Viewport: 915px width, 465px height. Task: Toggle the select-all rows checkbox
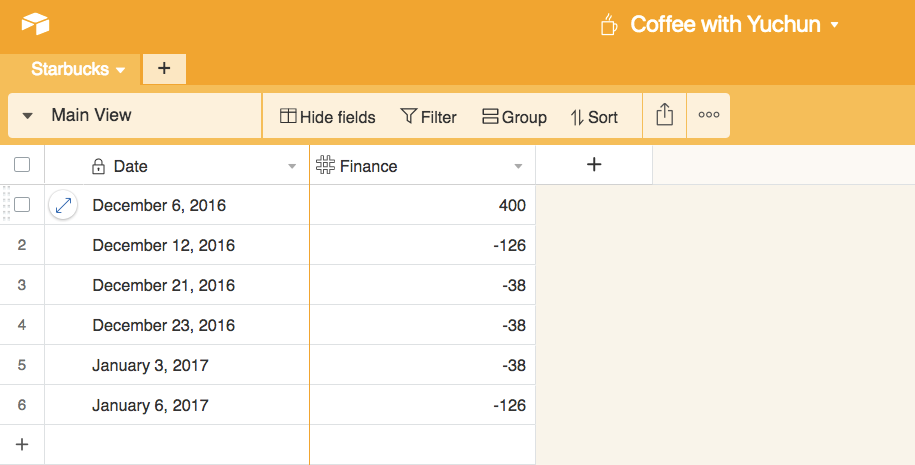[22, 165]
